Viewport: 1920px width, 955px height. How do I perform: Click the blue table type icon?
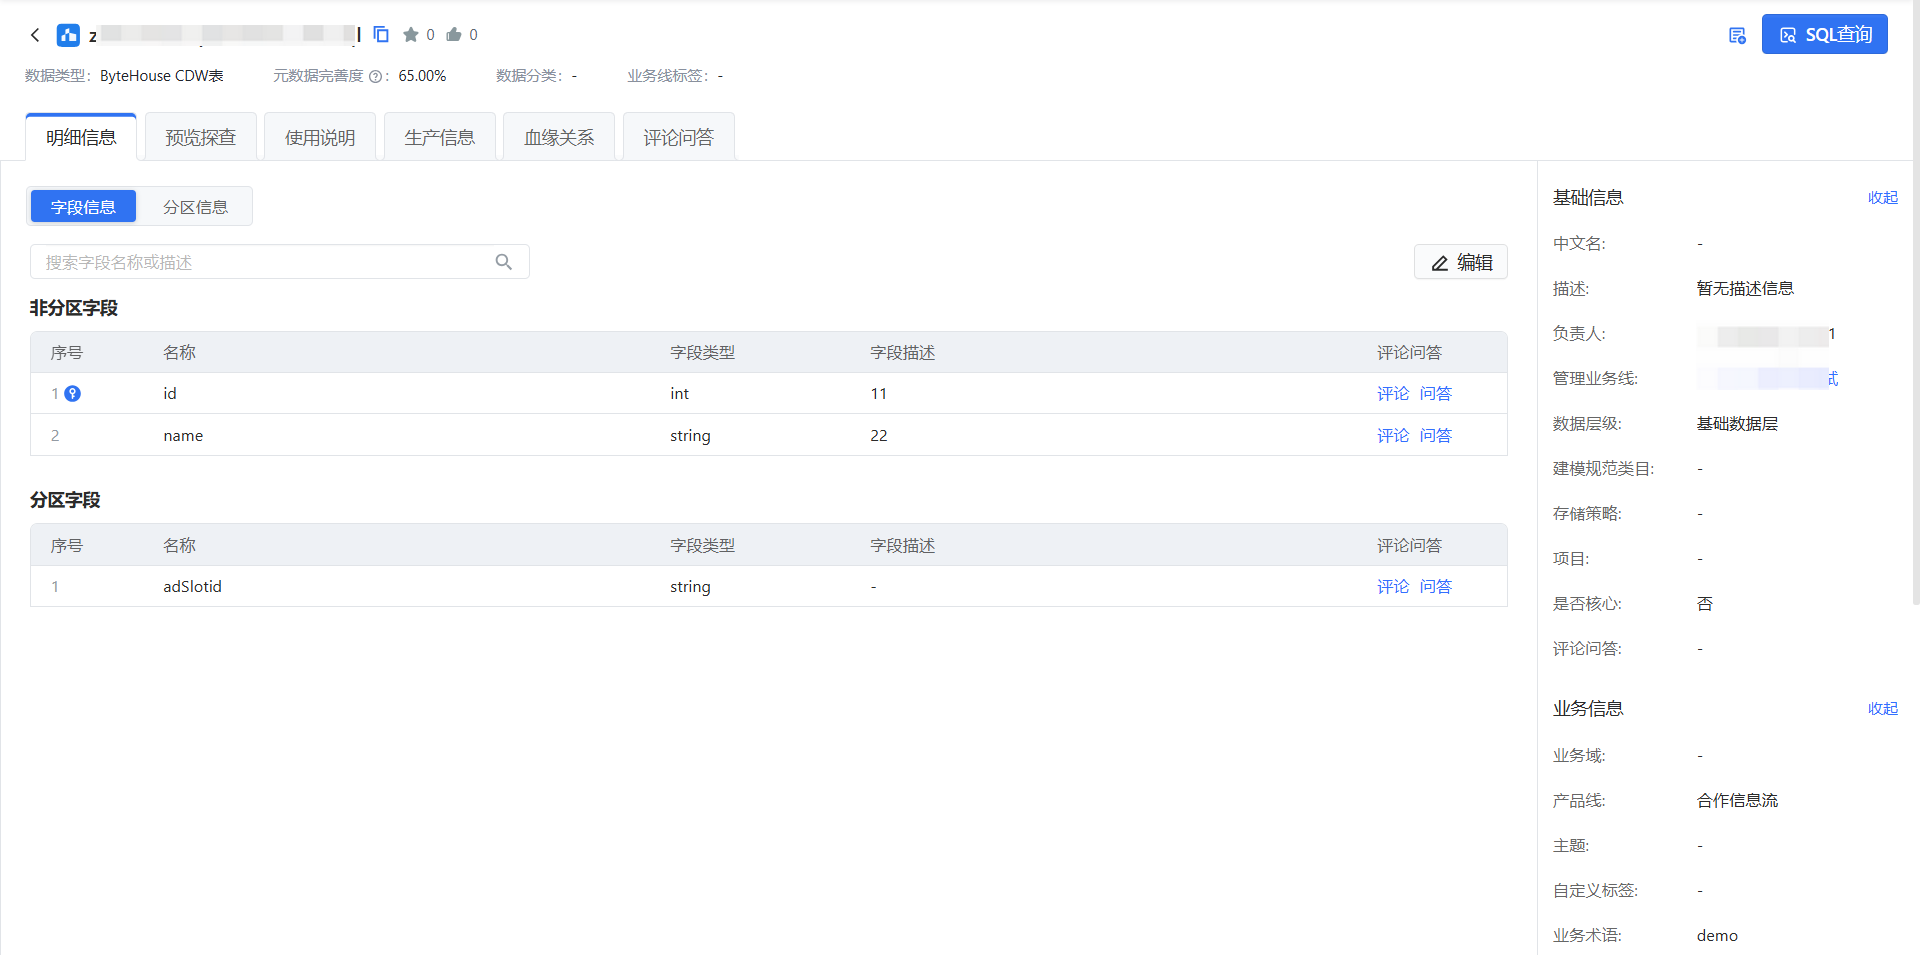(x=68, y=35)
